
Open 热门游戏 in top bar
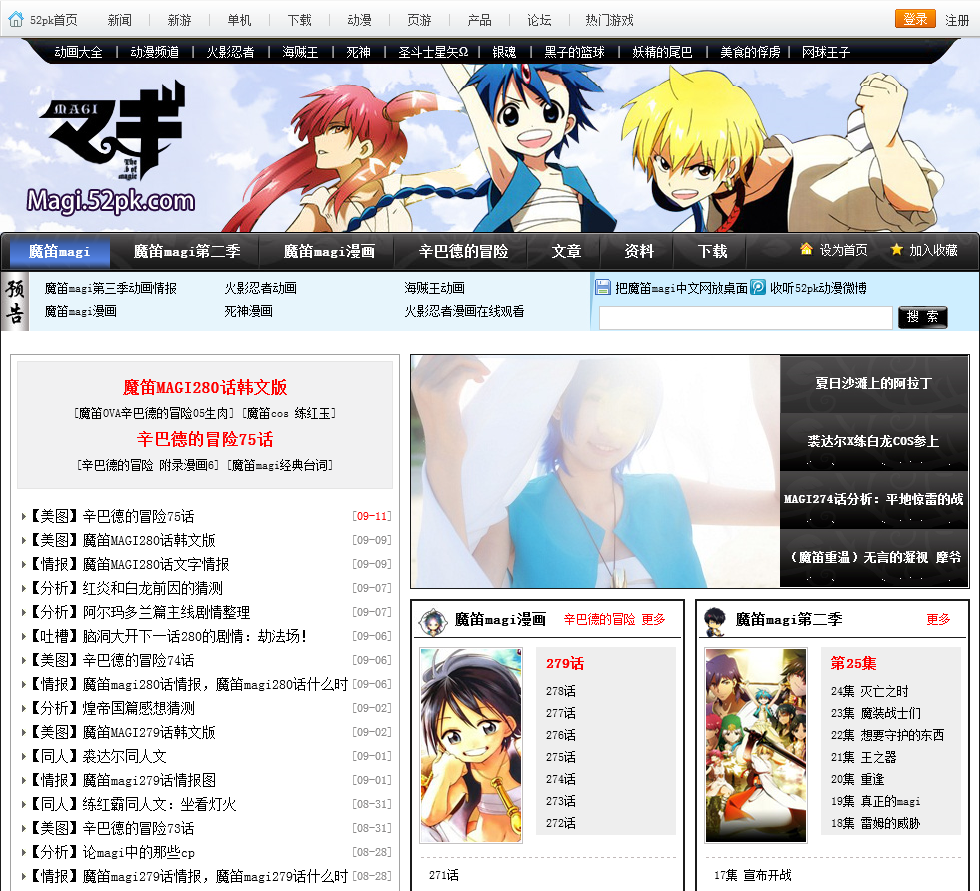(x=609, y=20)
